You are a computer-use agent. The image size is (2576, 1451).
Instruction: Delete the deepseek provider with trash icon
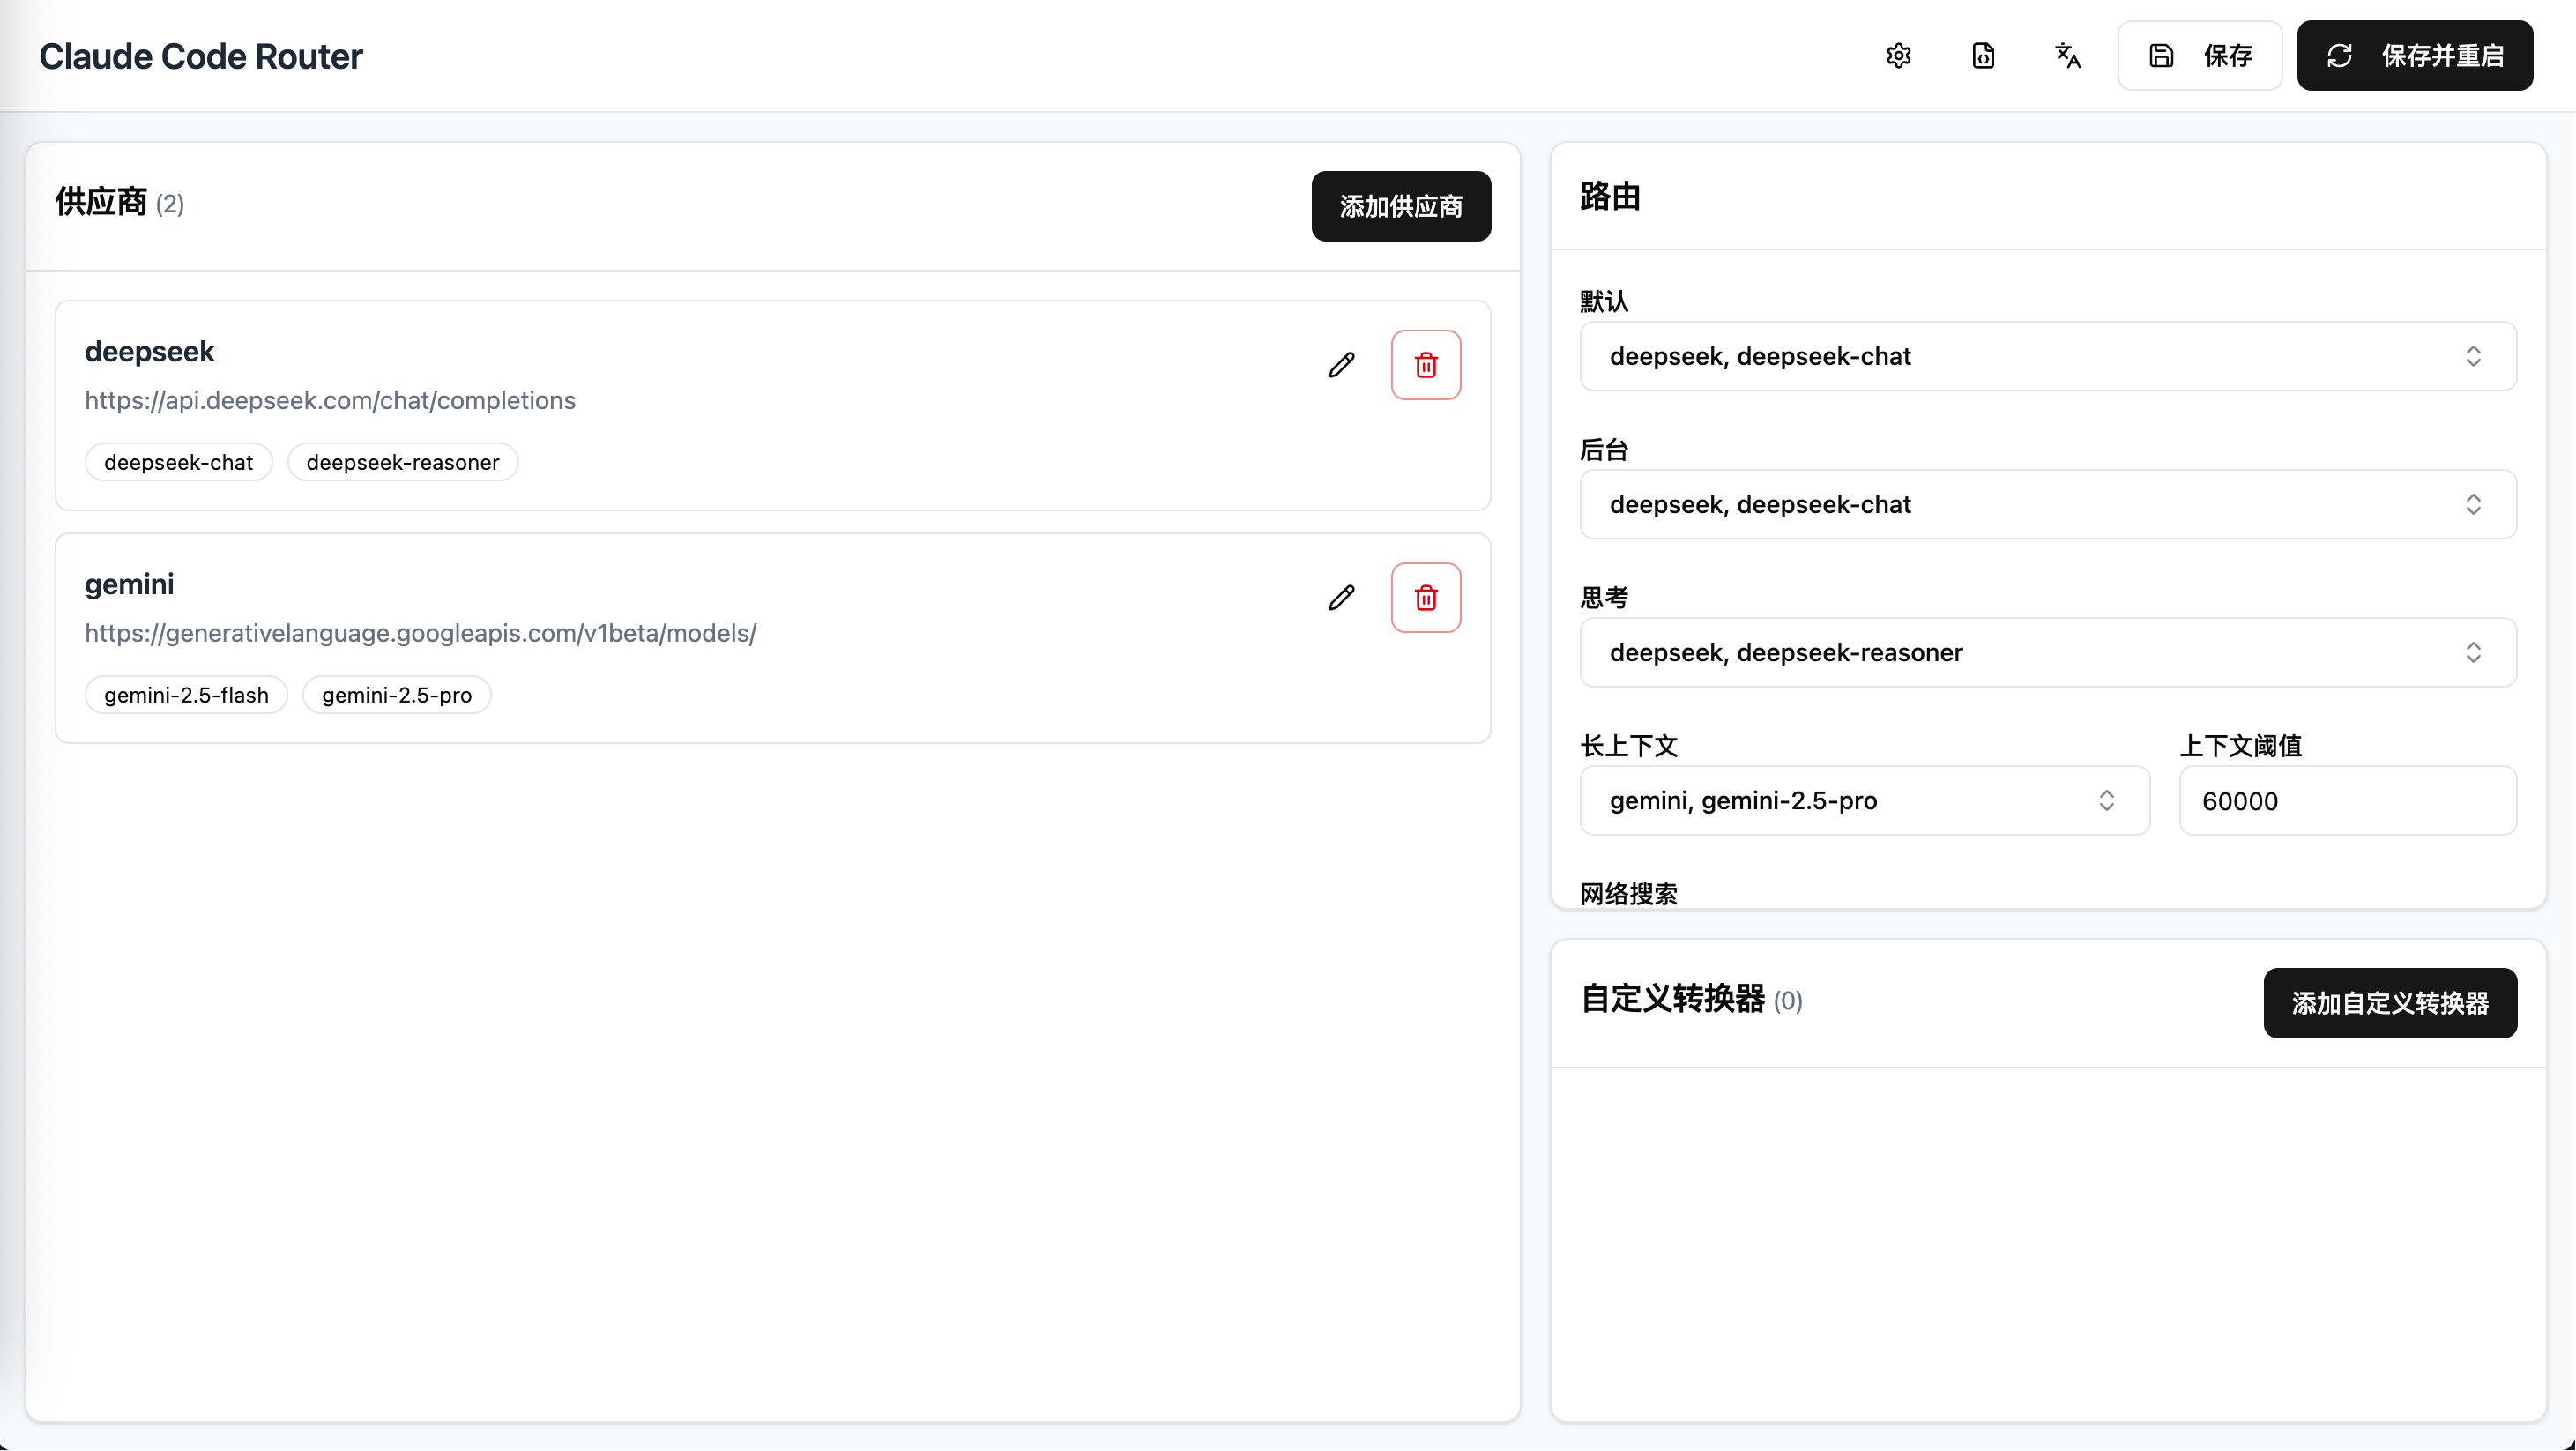click(1426, 365)
